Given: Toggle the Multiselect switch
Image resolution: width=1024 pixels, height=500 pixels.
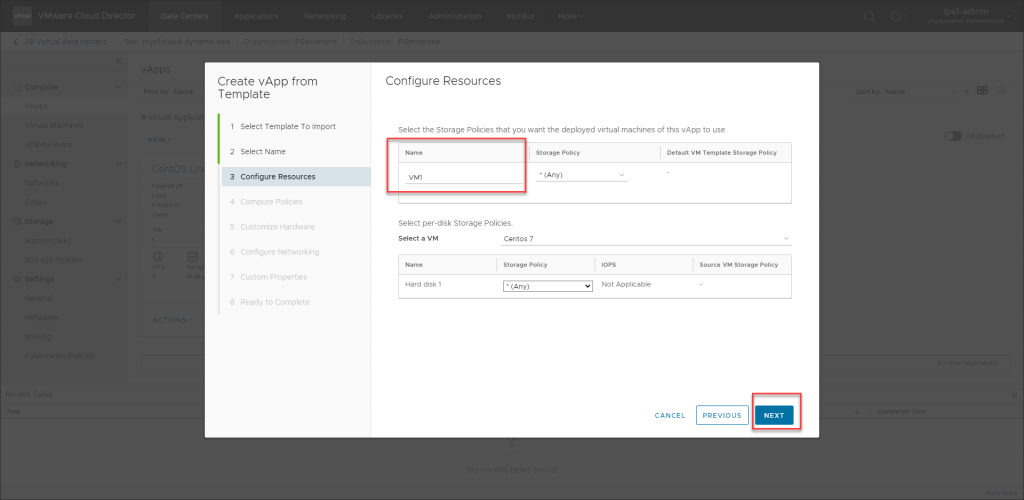Looking at the screenshot, I should click(953, 136).
